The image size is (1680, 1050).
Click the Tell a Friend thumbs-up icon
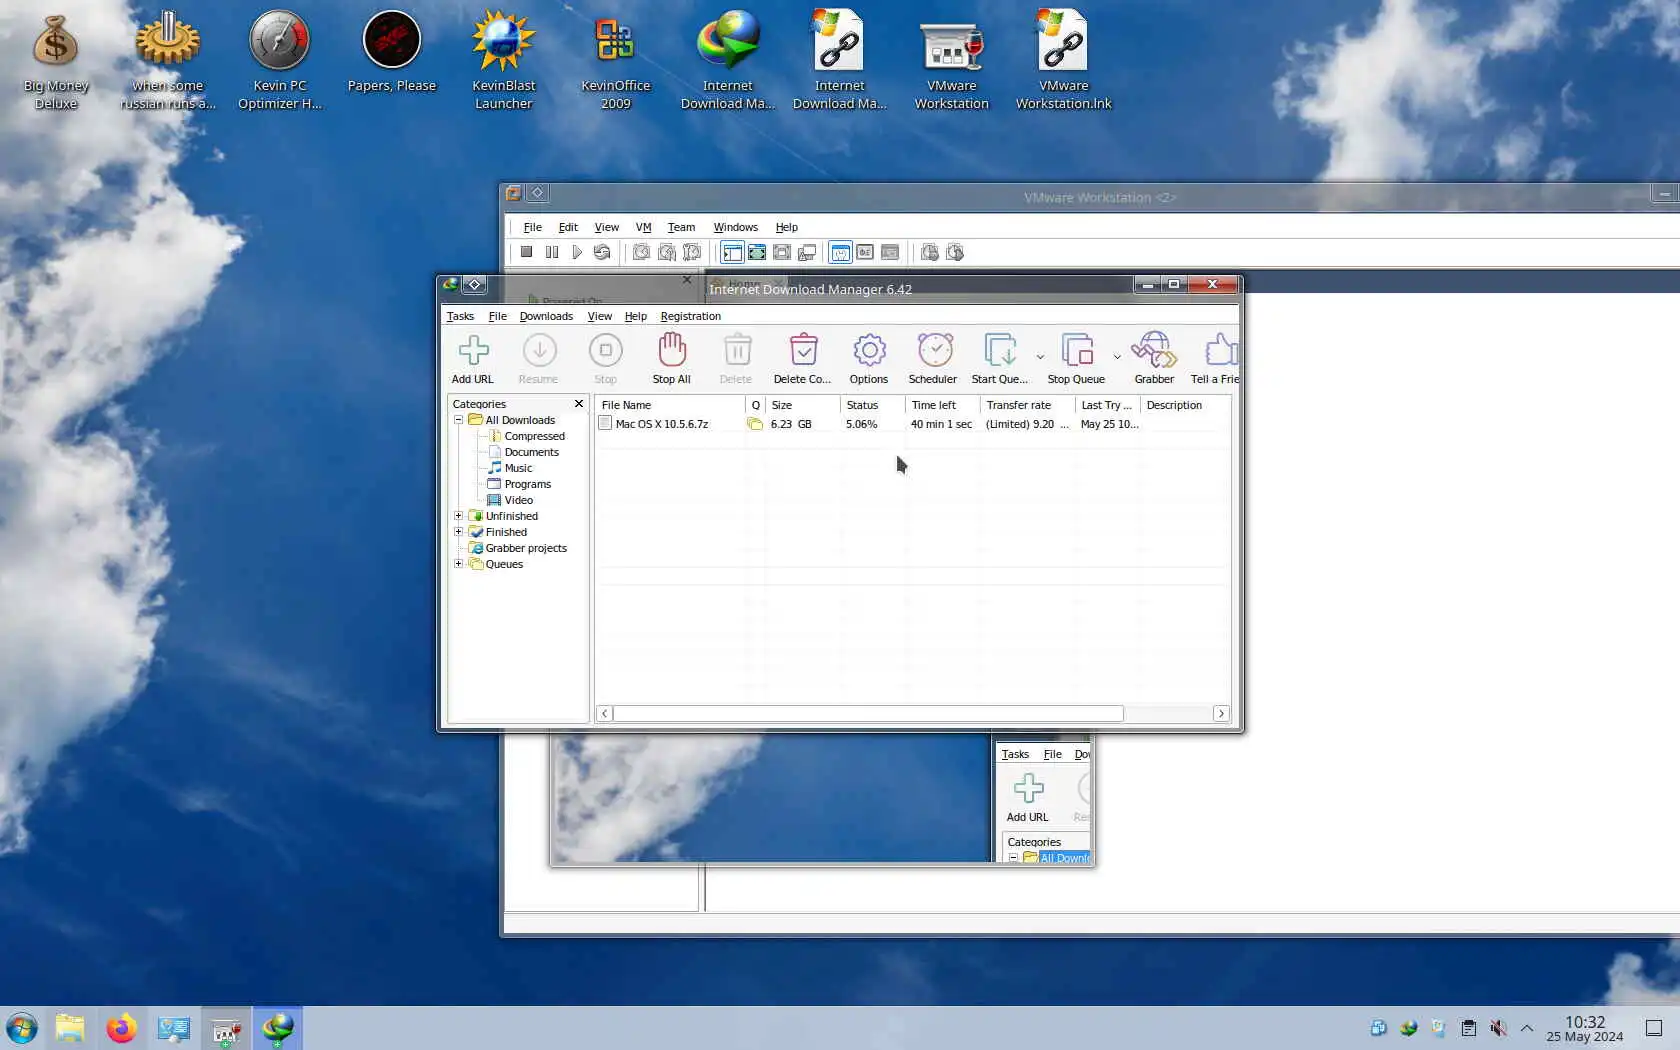point(1221,351)
